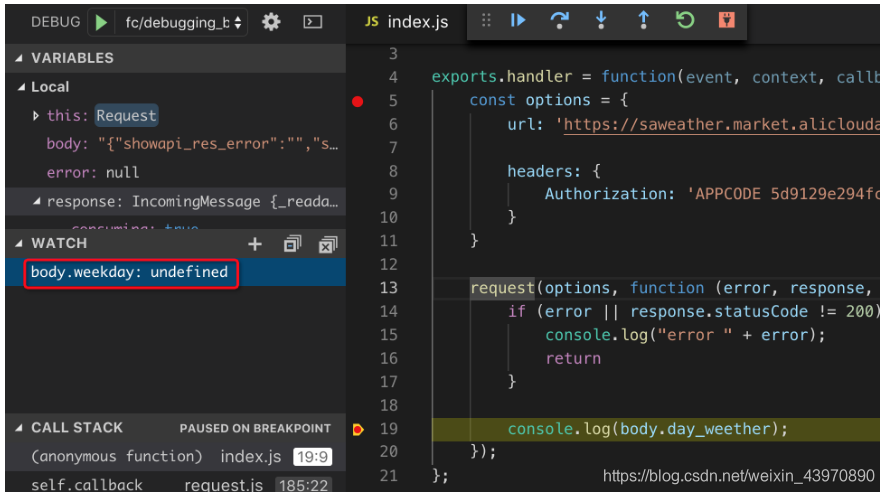Click the return statement line 16
The image size is (885, 495).
point(573,358)
